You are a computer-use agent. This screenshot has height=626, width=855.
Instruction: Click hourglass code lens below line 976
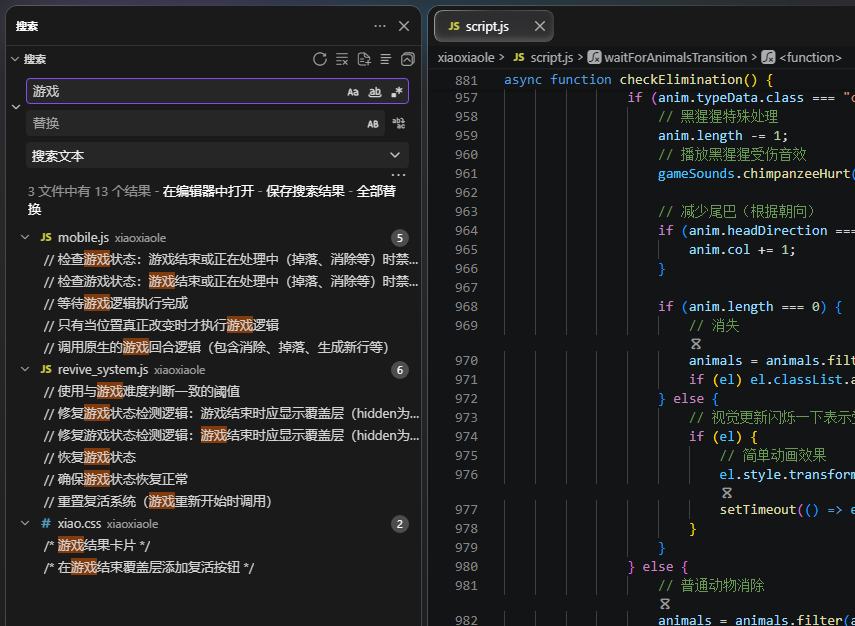[726, 492]
